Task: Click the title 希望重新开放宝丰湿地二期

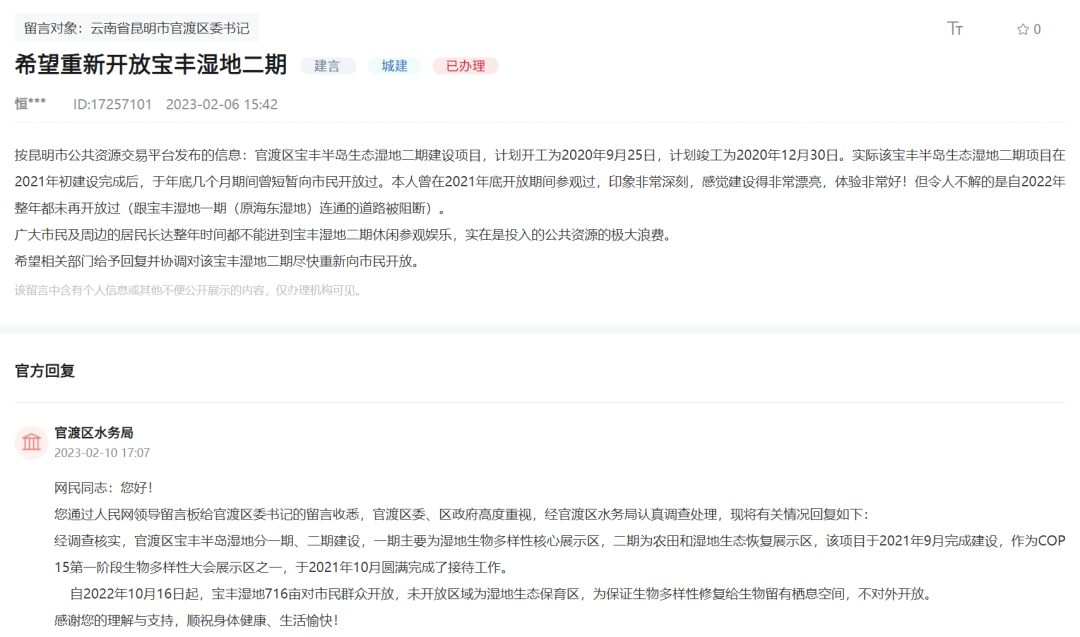Action: (x=150, y=65)
